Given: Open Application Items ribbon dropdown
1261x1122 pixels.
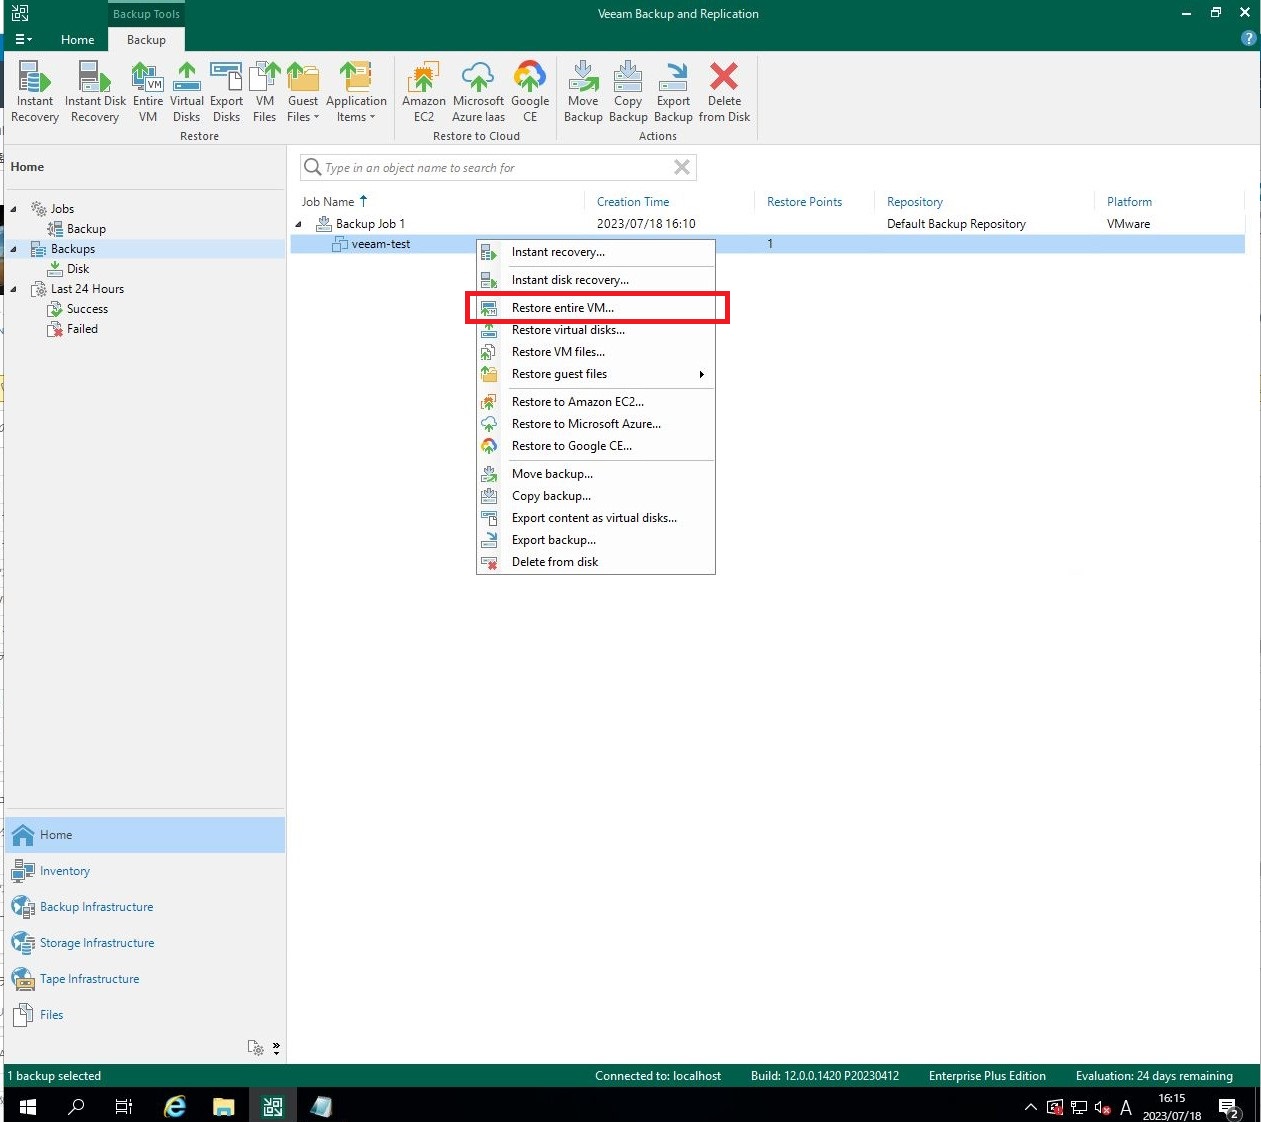Looking at the screenshot, I should tap(356, 91).
